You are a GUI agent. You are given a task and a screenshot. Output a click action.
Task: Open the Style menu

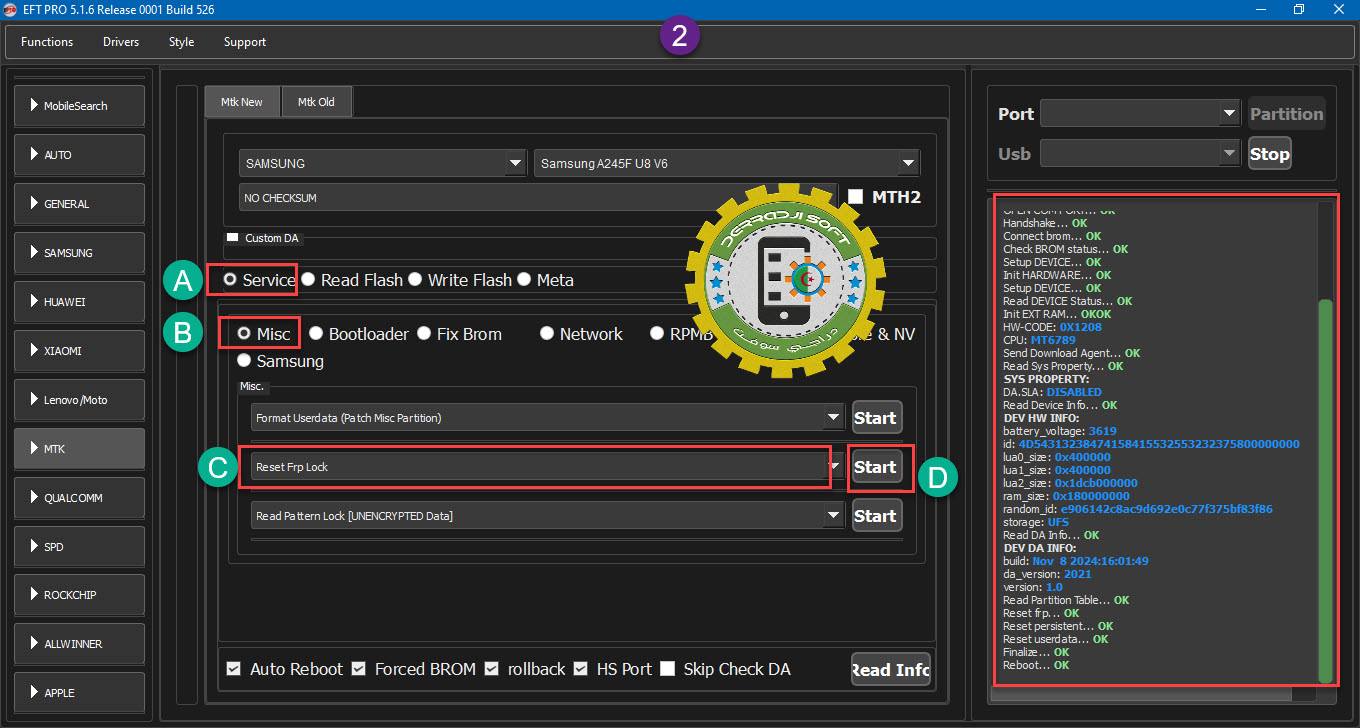(x=181, y=42)
